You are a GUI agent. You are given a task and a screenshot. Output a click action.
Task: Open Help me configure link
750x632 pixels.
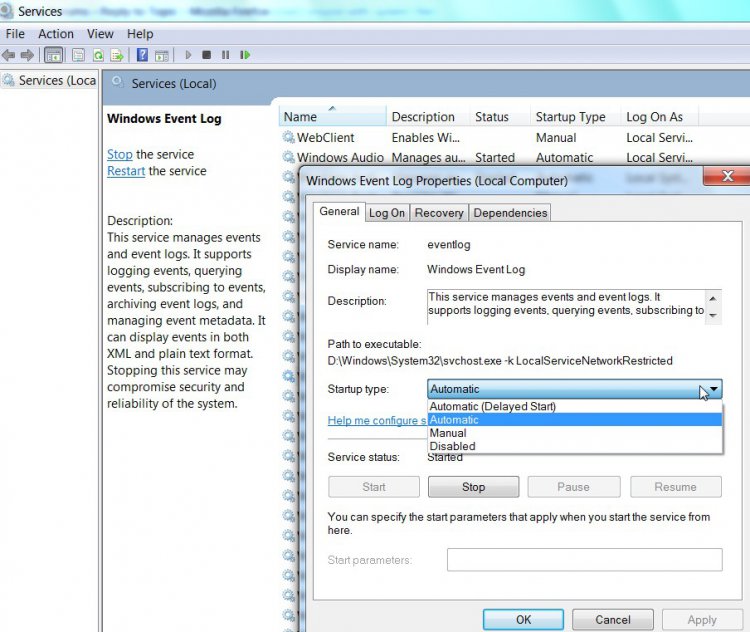(377, 420)
